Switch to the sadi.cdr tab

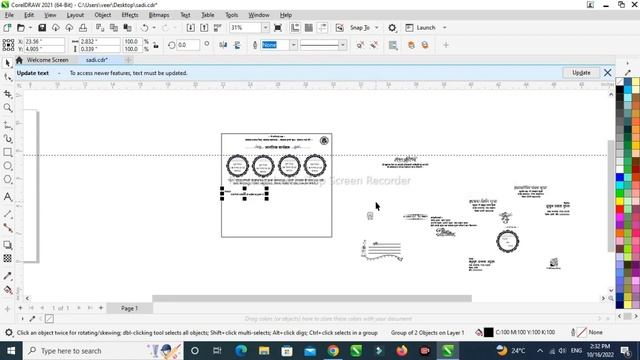tap(97, 60)
